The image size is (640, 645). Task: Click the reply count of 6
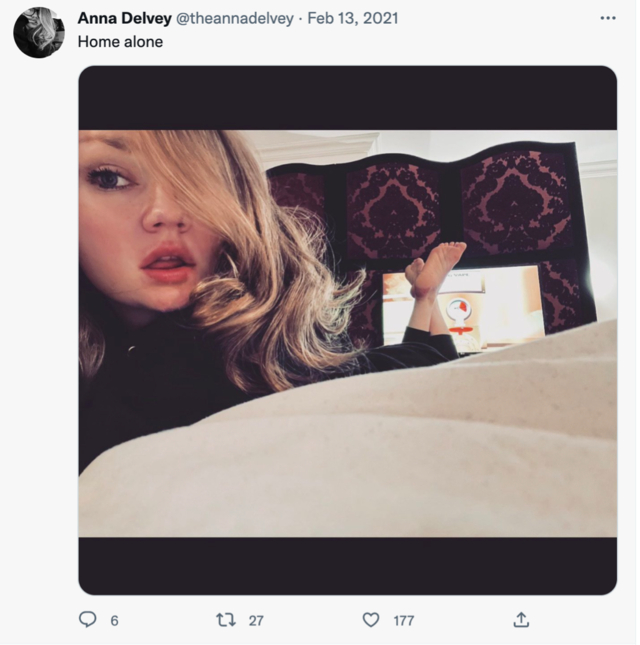point(114,621)
